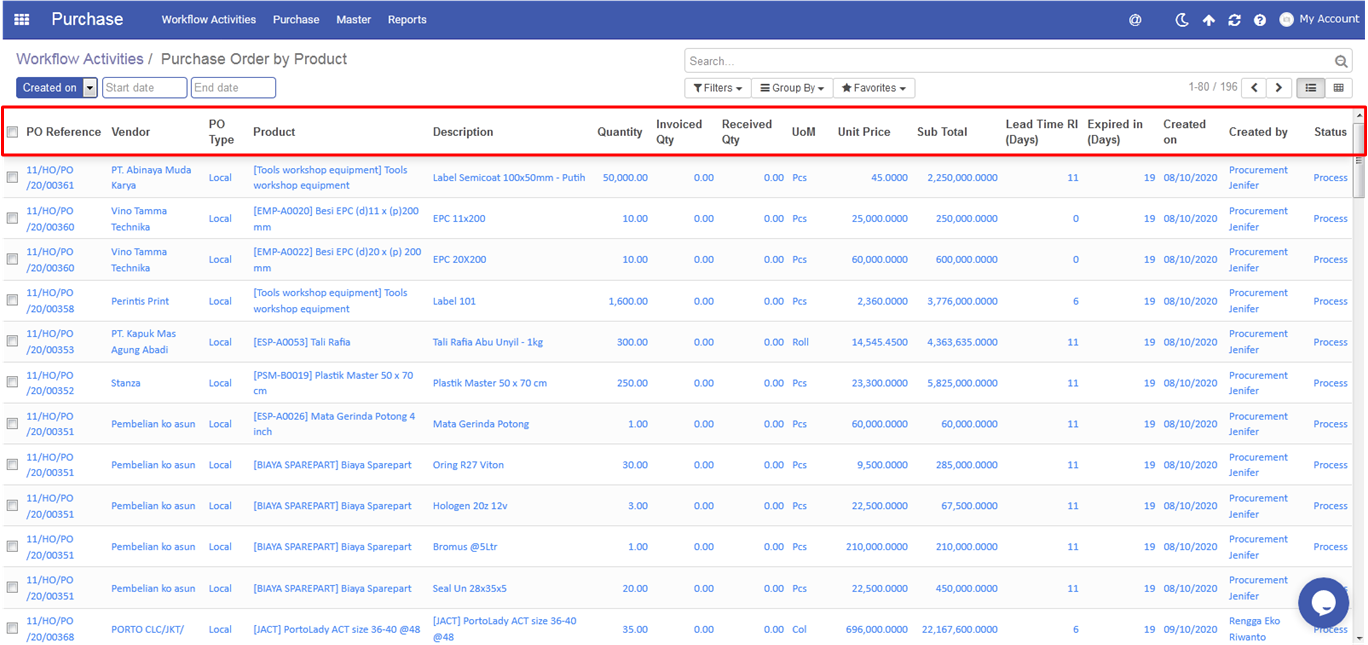Image resolution: width=1368 pixels, height=645 pixels.
Task: Open help via the question mark icon
Action: (x=1260, y=20)
